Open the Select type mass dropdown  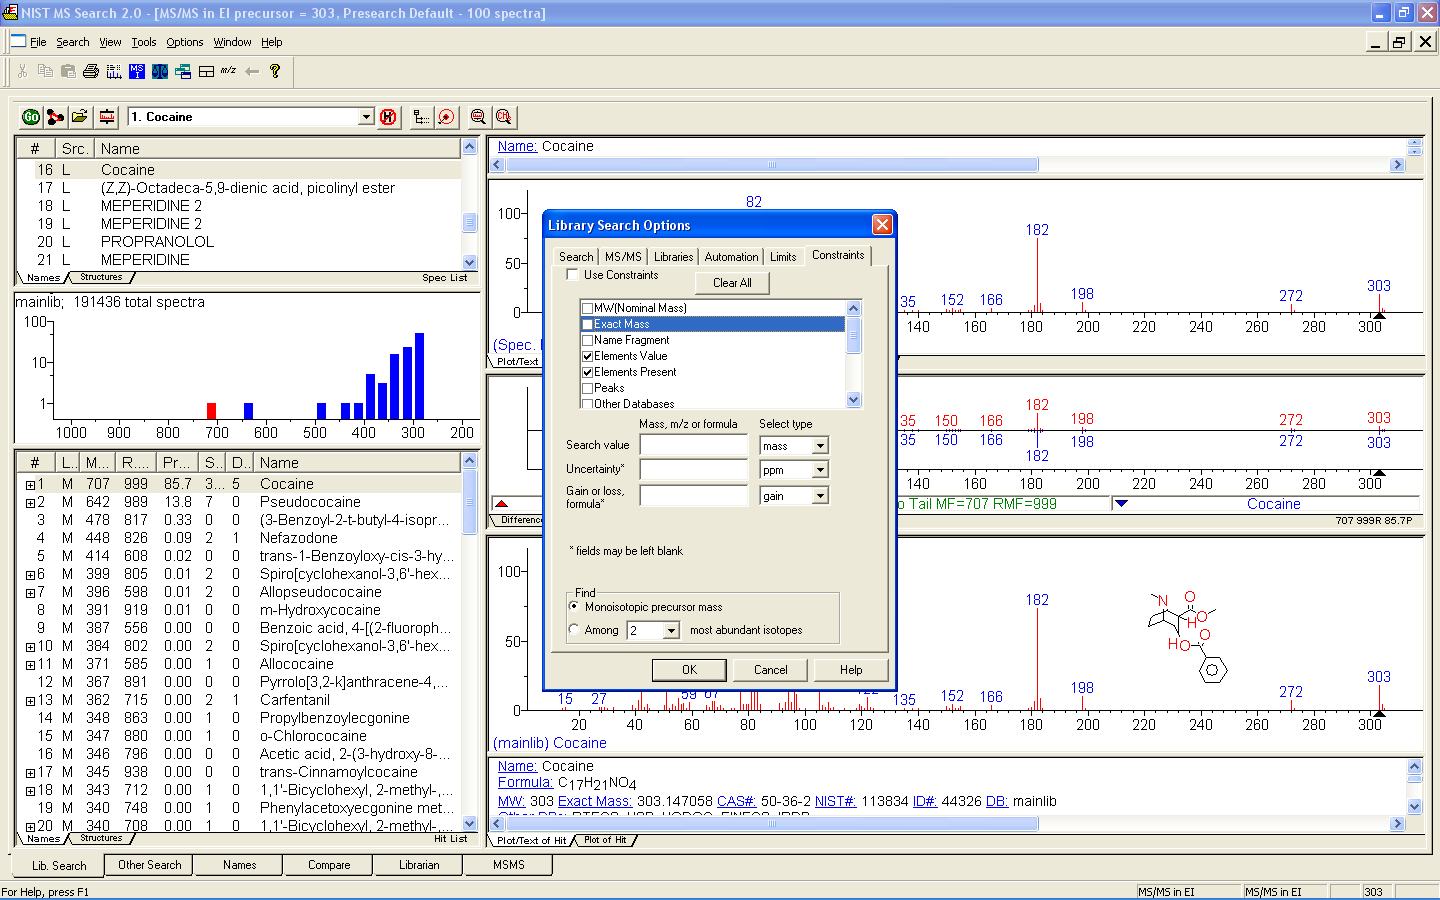(x=820, y=446)
